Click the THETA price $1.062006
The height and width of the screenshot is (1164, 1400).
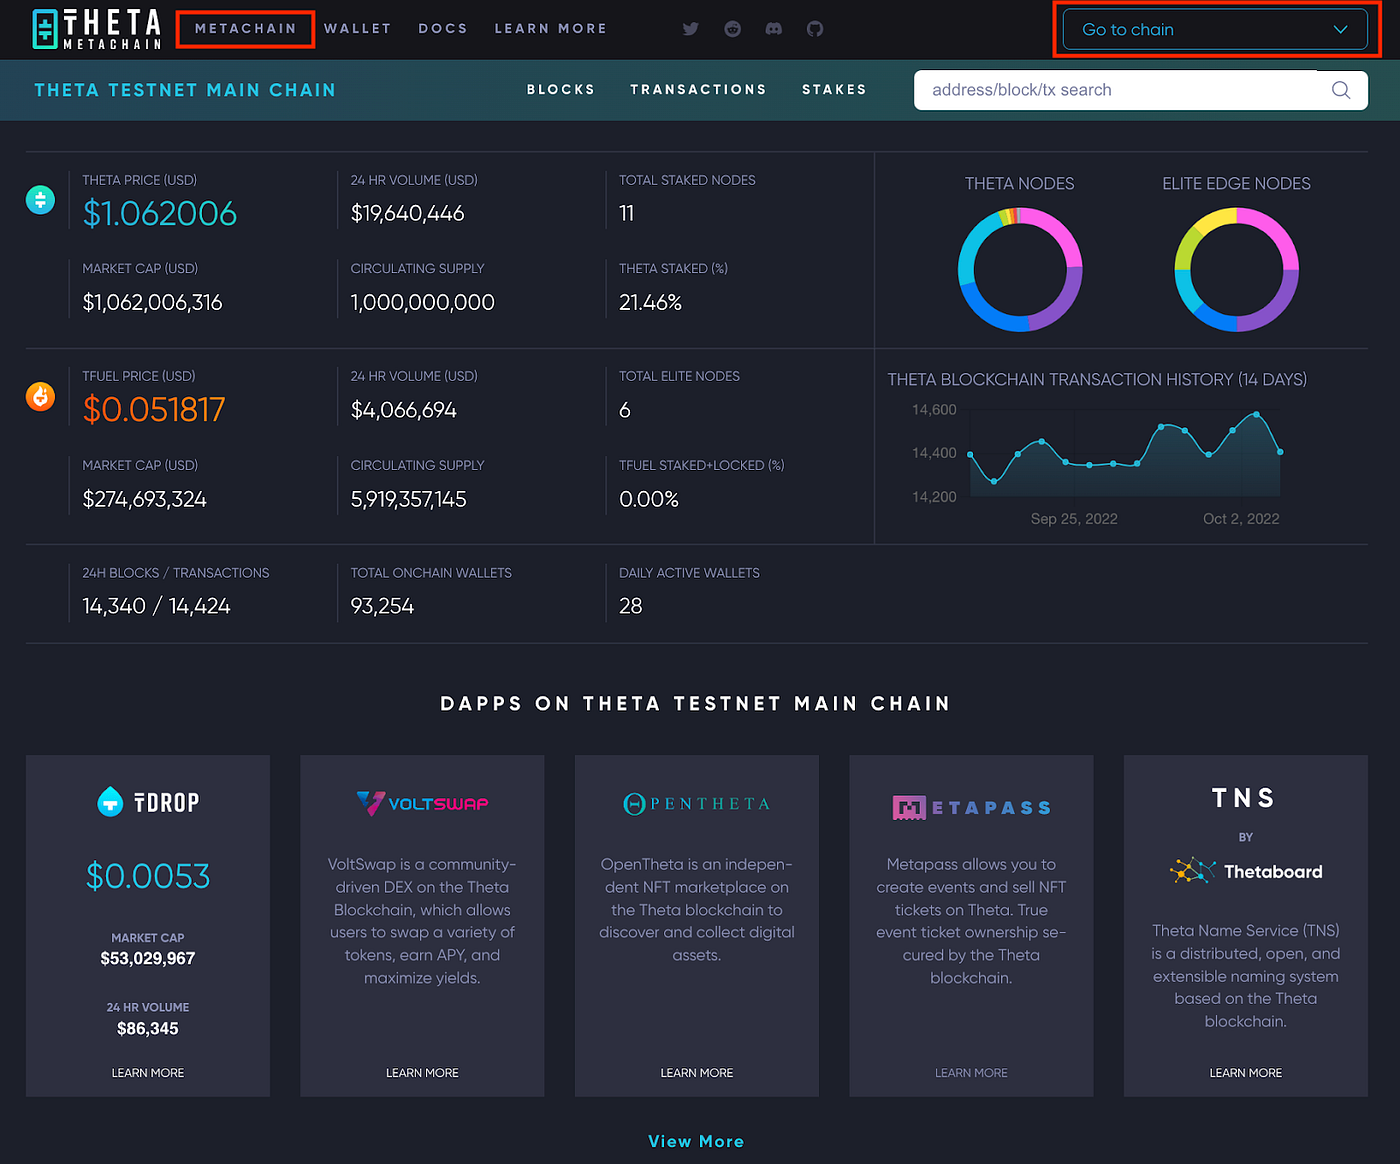point(160,213)
